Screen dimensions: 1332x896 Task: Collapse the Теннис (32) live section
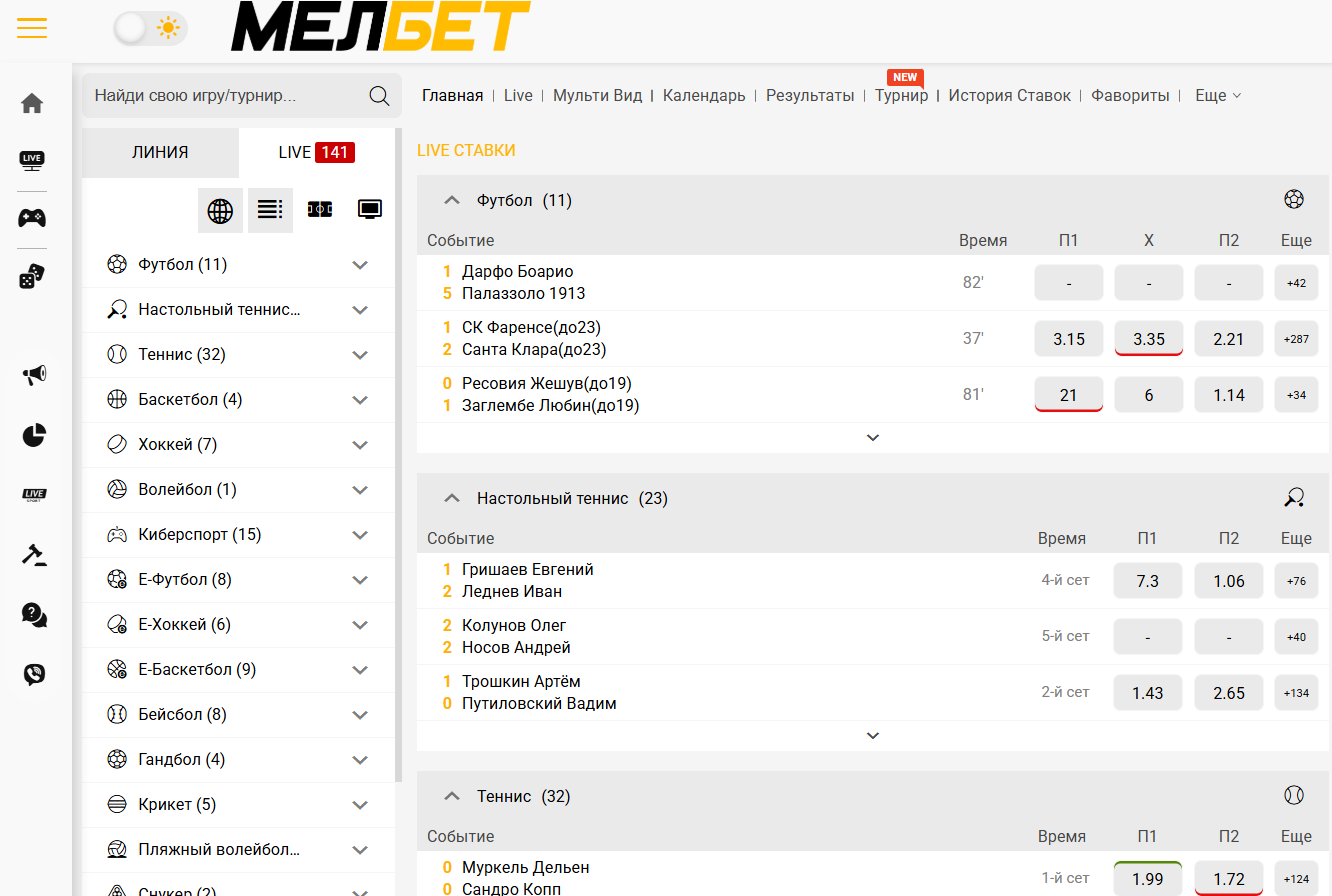coord(452,796)
